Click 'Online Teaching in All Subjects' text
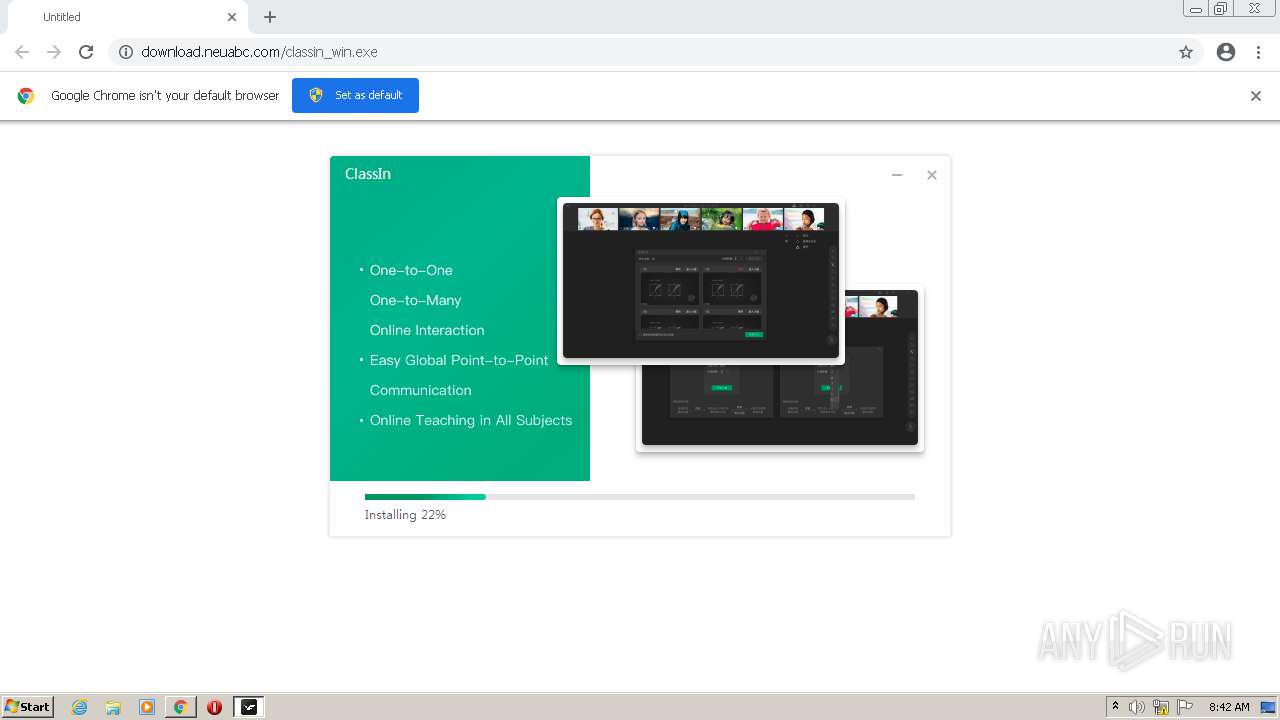Image resolution: width=1280 pixels, height=720 pixels. tap(471, 420)
